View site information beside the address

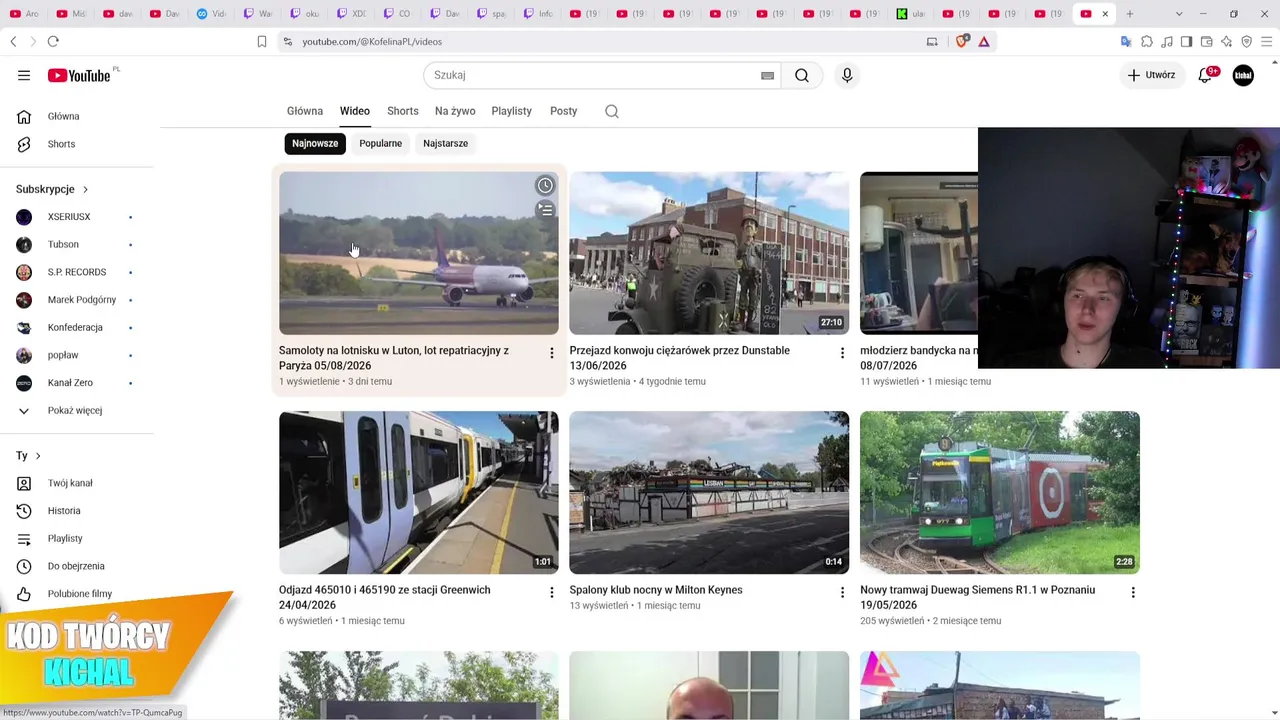click(x=288, y=41)
